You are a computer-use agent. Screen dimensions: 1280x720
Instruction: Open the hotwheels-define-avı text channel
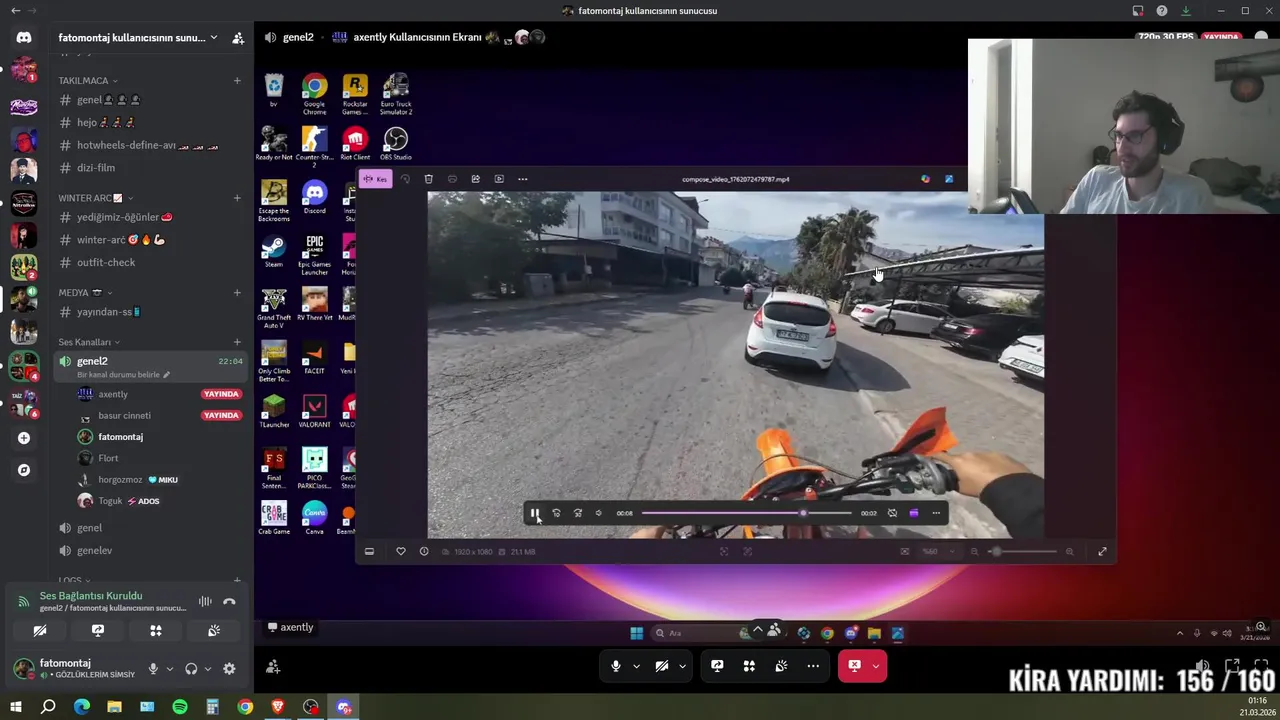coord(149,146)
